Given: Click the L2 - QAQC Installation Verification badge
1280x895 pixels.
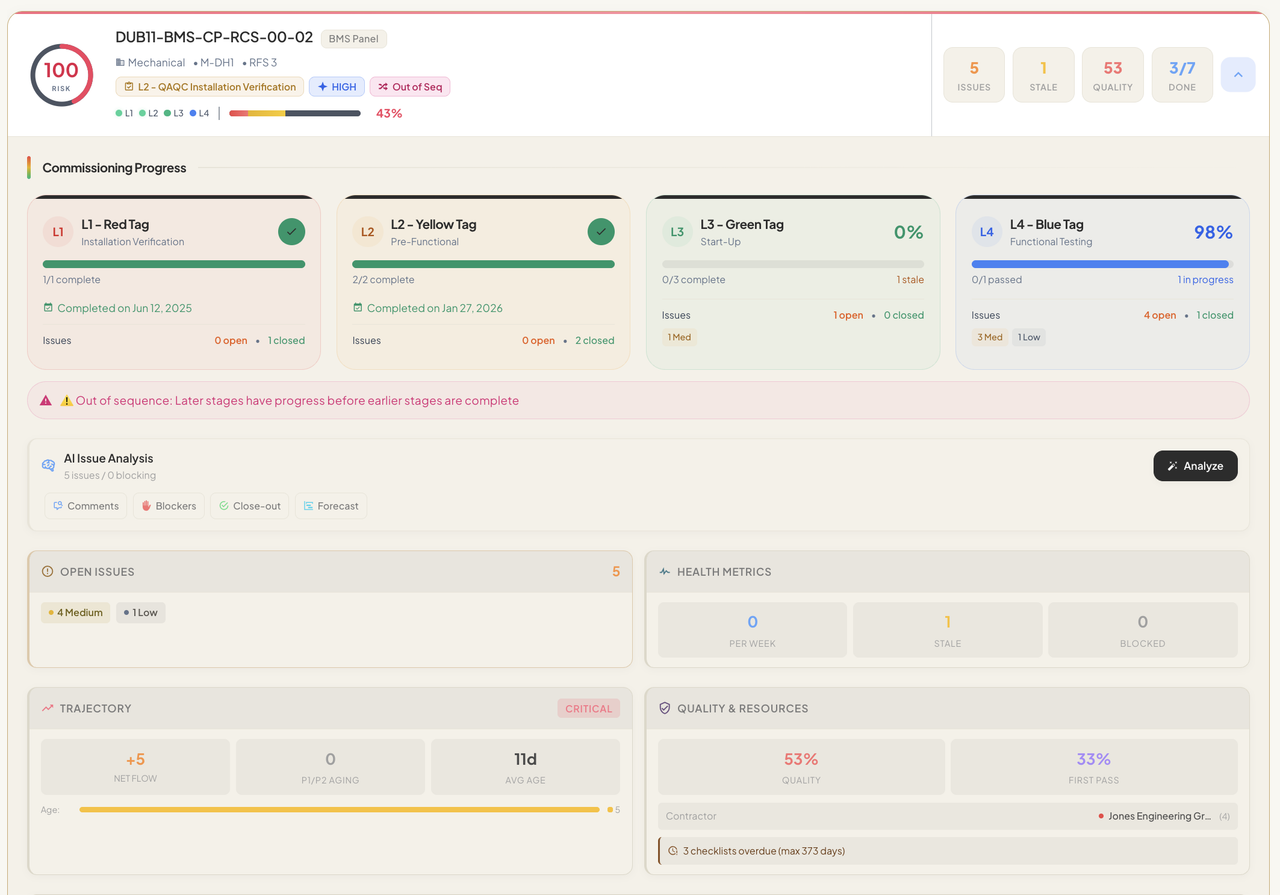Looking at the screenshot, I should 210,87.
